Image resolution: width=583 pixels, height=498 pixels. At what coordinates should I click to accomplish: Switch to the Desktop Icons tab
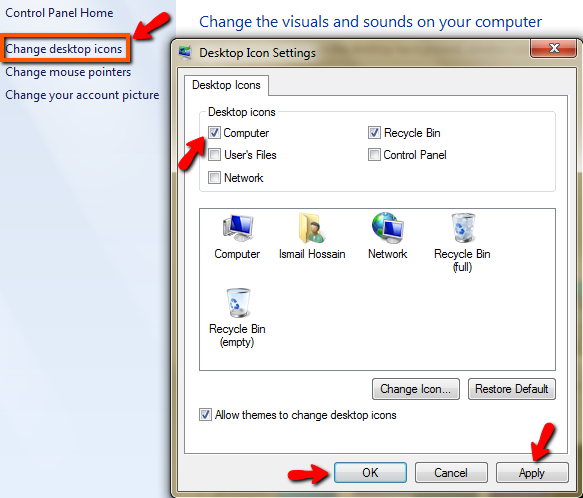[226, 85]
